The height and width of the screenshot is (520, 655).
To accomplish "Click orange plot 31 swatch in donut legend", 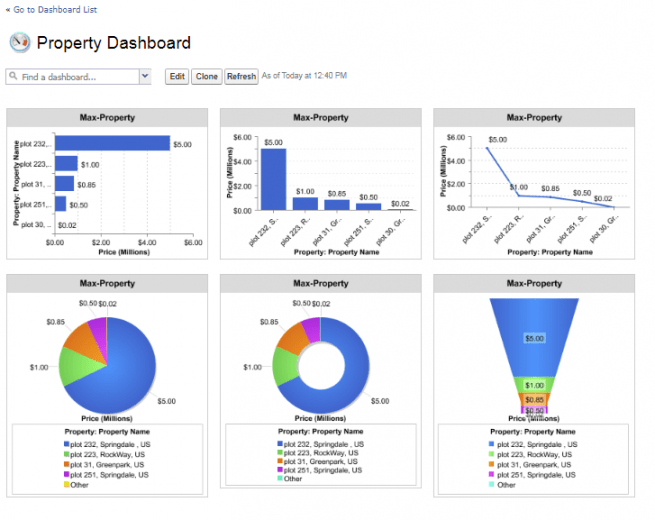I will [280, 461].
